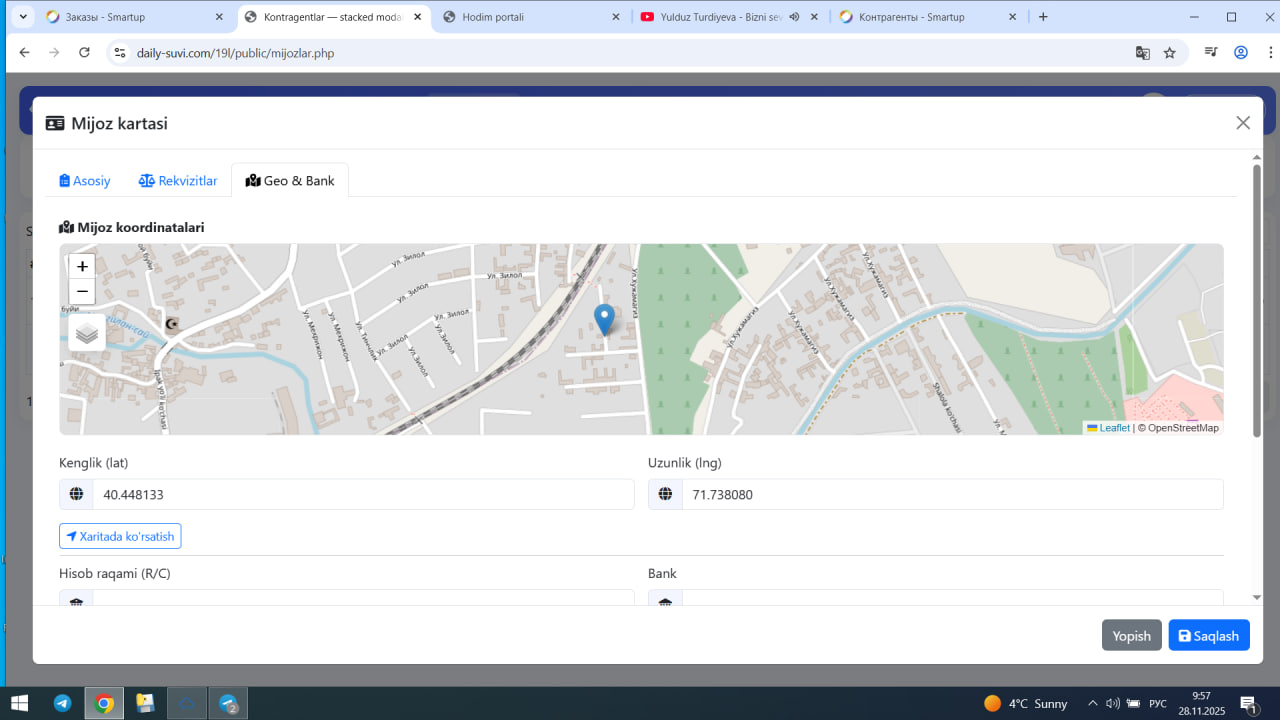Viewport: 1280px width, 720px height.
Task: Open the first Telegram taskbar icon
Action: 62,703
